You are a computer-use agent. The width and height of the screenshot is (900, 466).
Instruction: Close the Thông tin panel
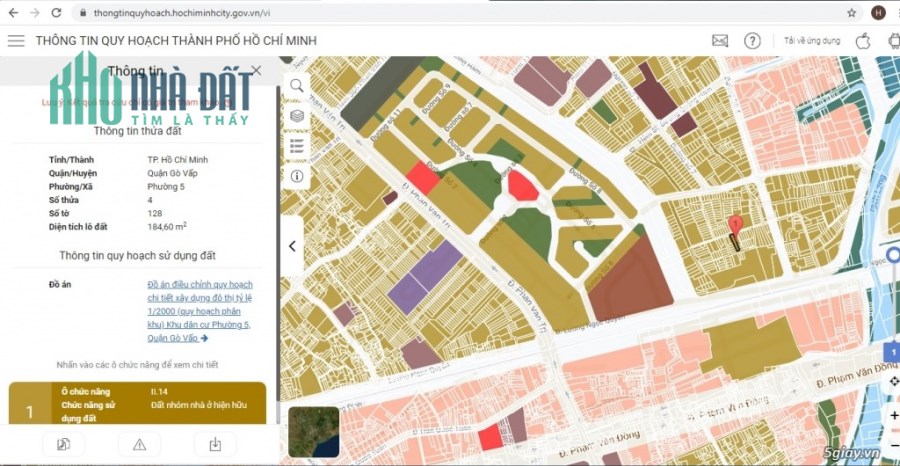coord(257,71)
